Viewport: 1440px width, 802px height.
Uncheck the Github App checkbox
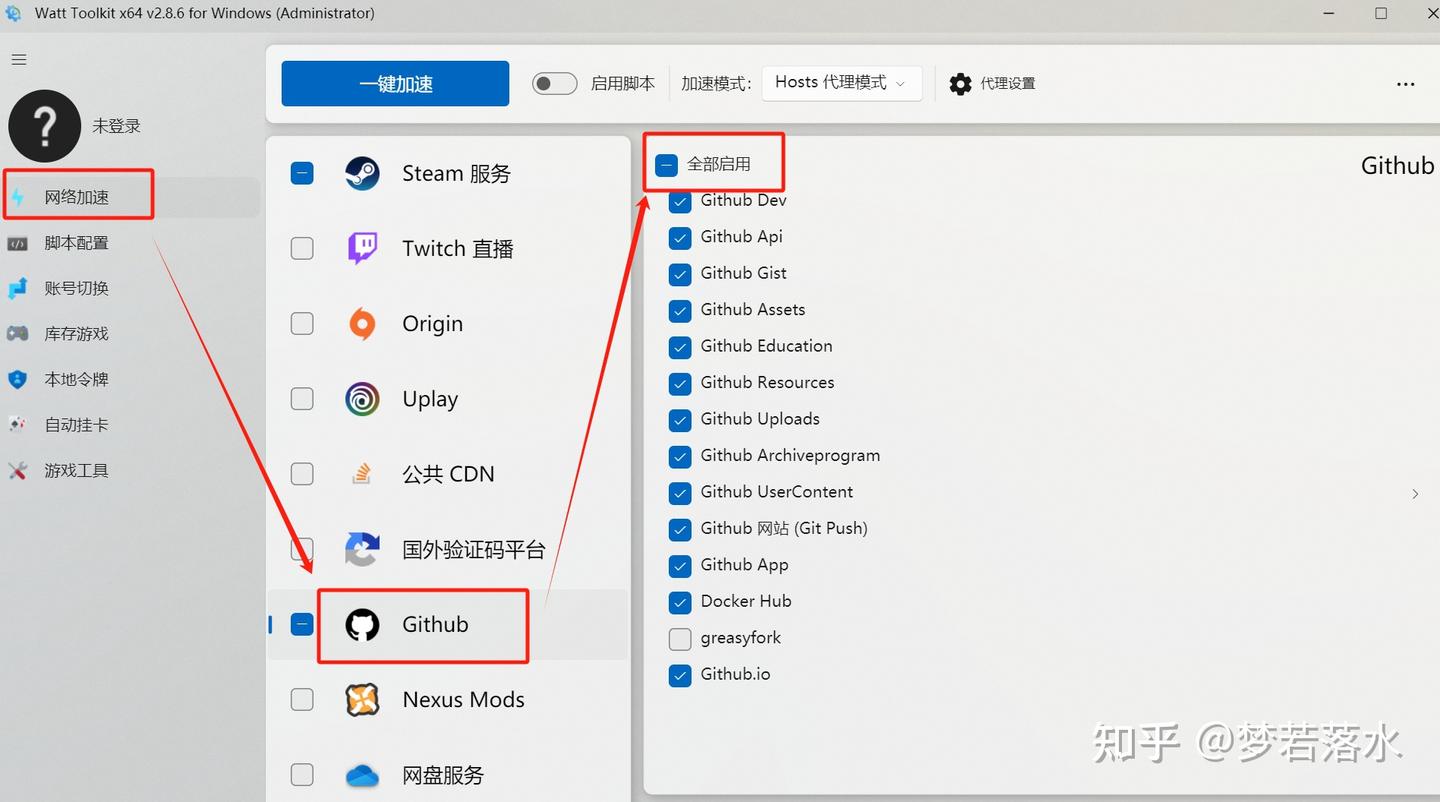pyautogui.click(x=680, y=566)
